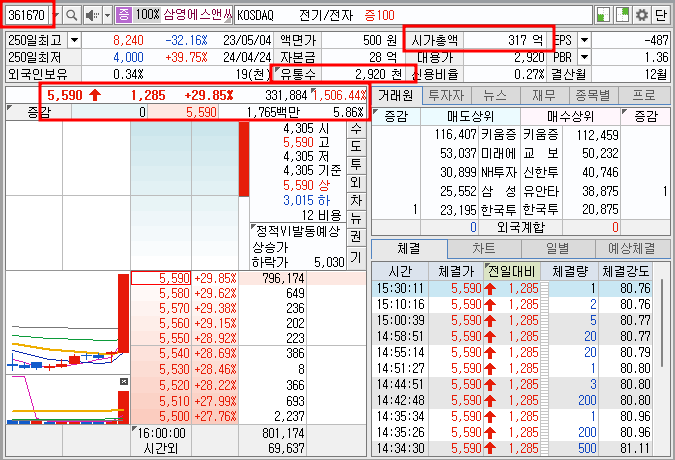Switch to the 종목별 tab
Viewport: 675px width, 460px height.
593,96
